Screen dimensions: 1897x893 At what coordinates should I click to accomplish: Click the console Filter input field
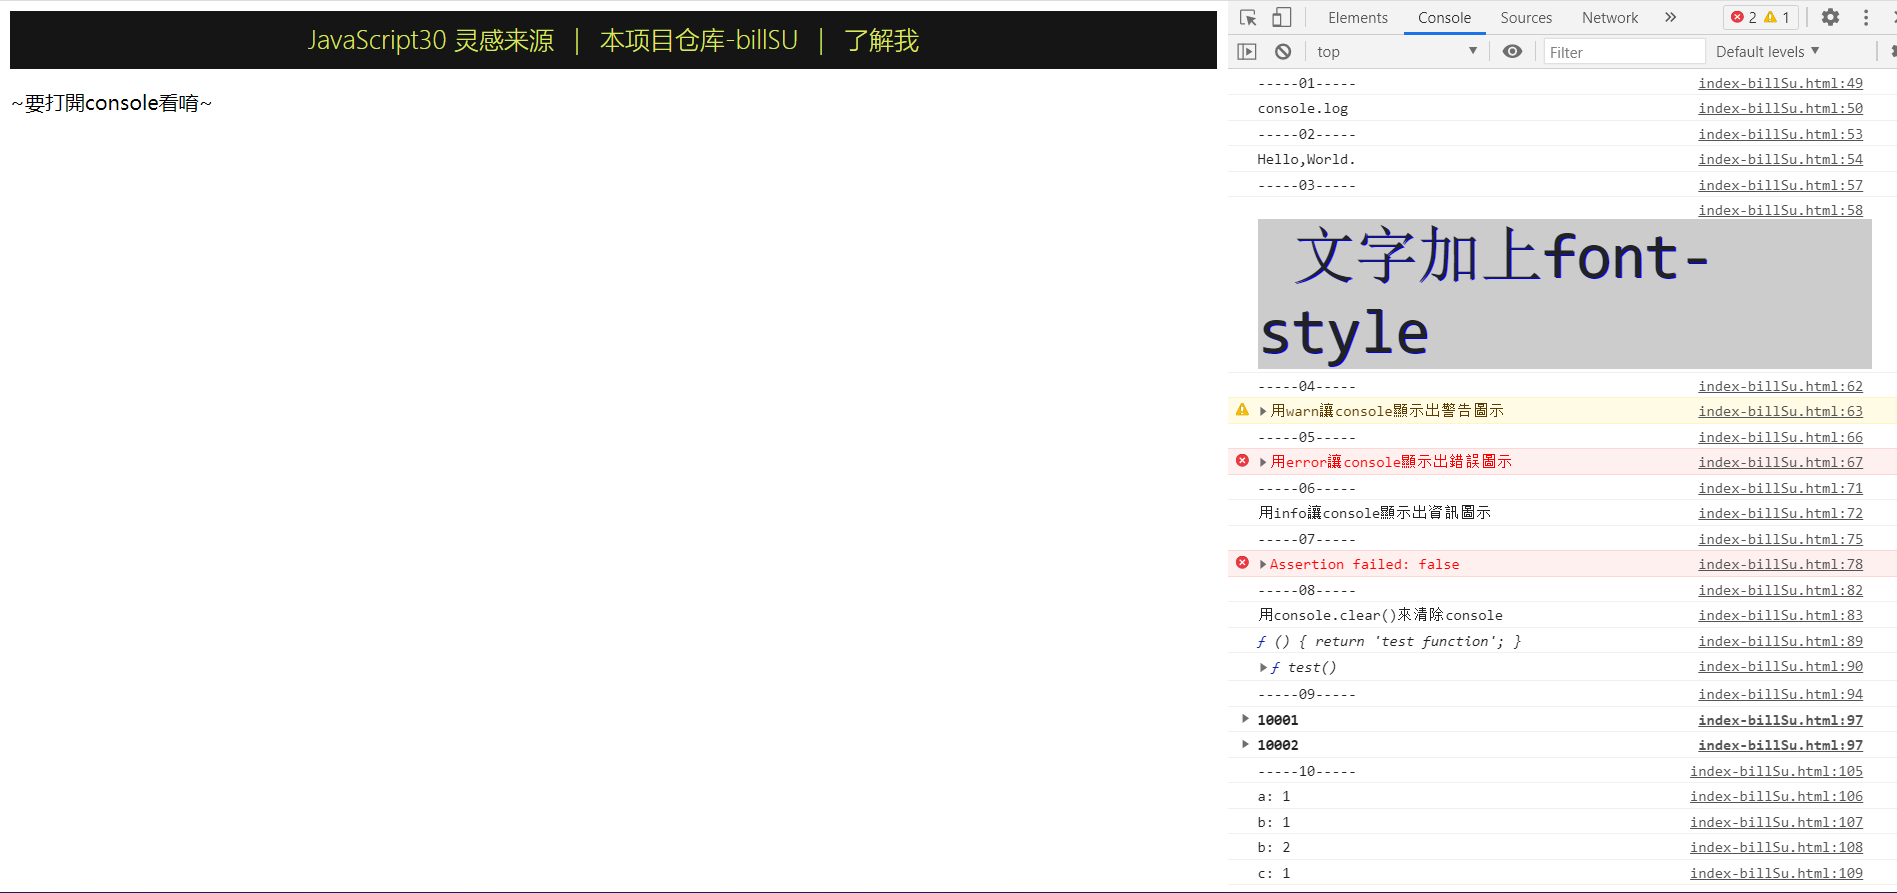pos(1623,52)
